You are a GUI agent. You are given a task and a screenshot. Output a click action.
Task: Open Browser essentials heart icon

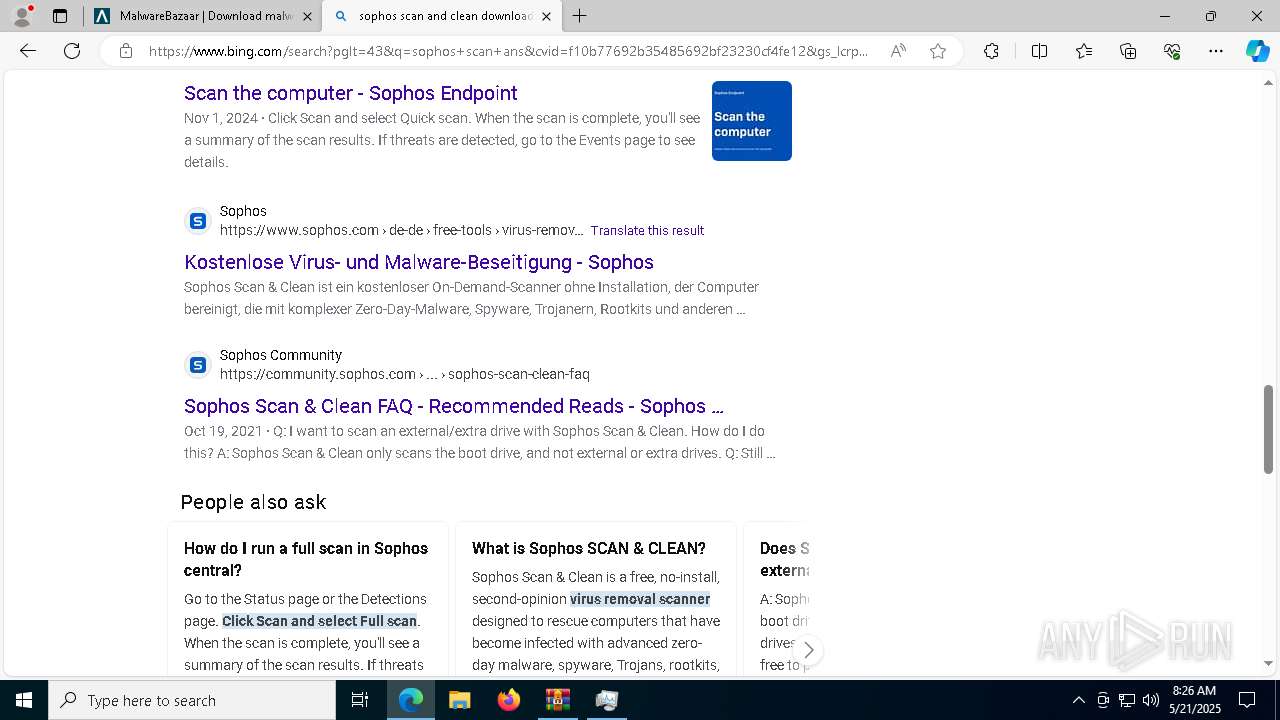(x=1172, y=51)
